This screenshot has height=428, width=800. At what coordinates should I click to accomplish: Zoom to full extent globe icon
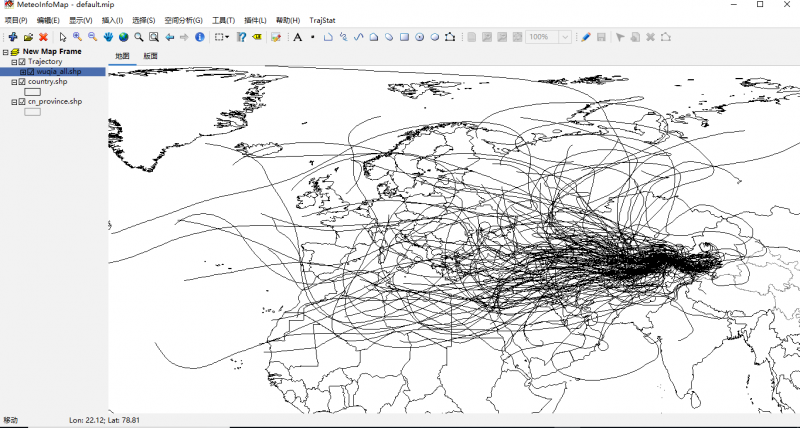[123, 37]
